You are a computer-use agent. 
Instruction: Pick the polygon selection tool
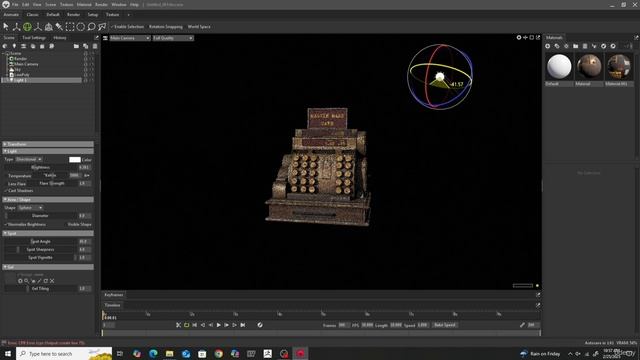102,27
